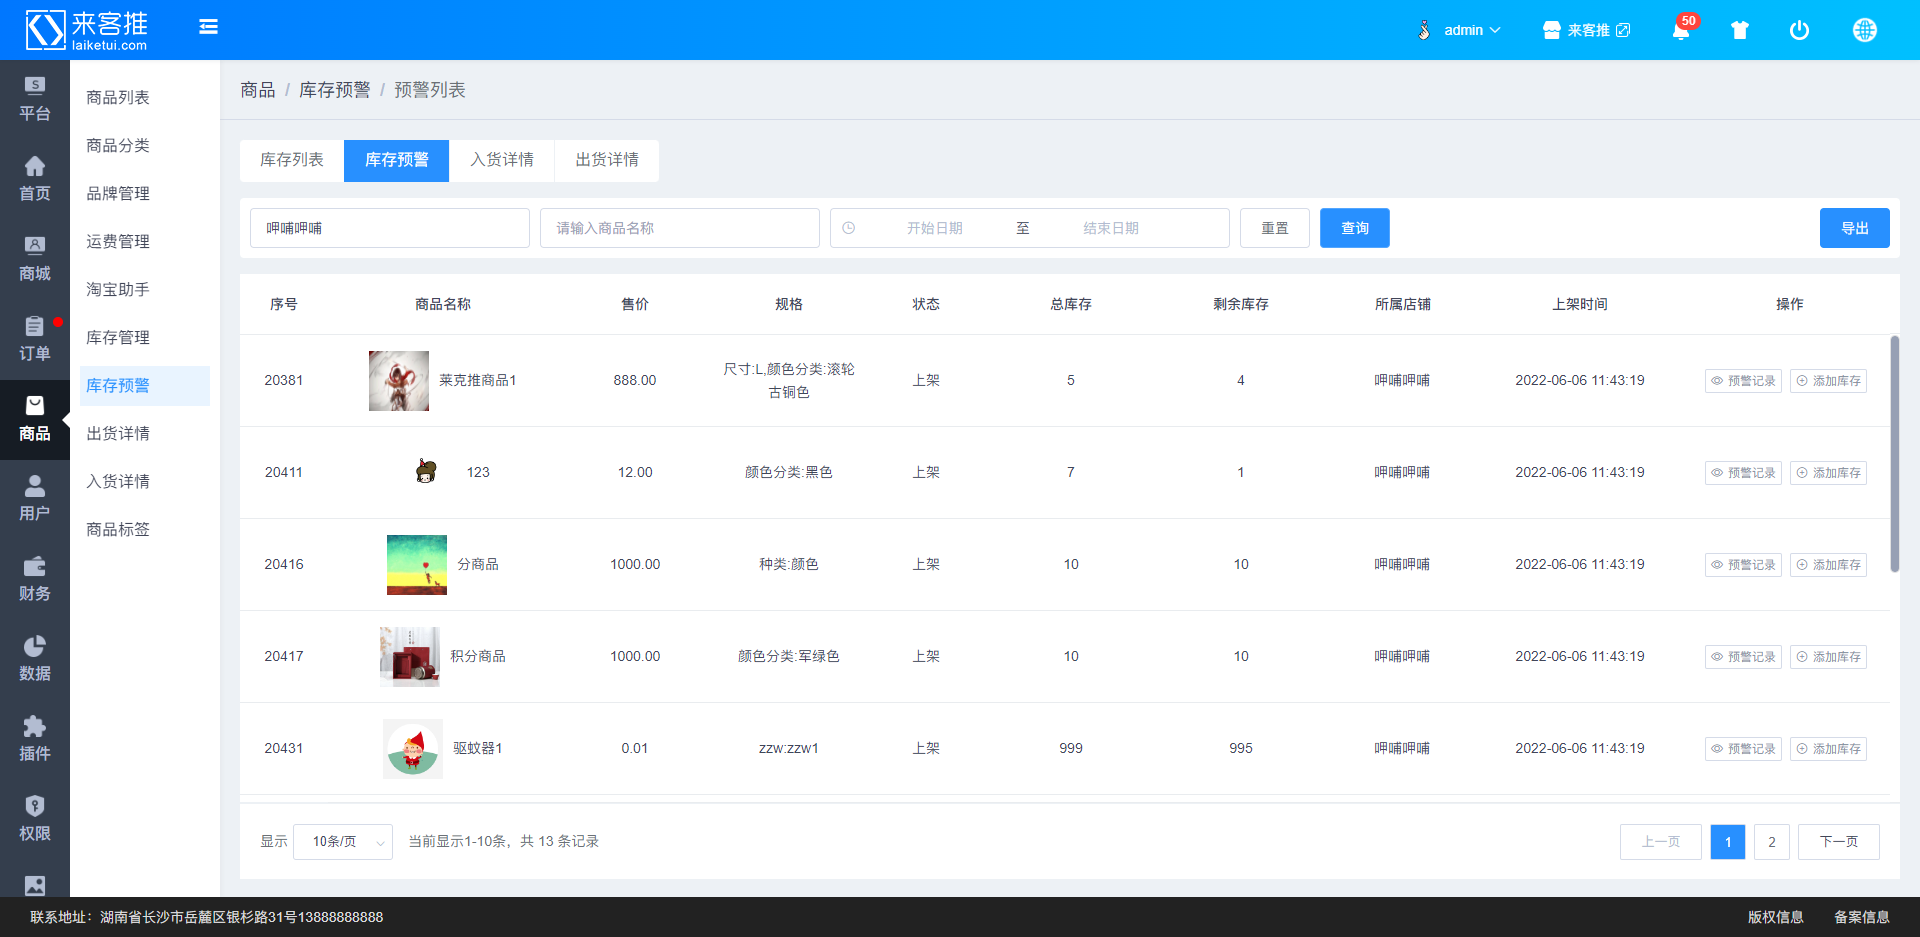The width and height of the screenshot is (1920, 937).
Task: Click the 导出 export button
Action: [x=1855, y=228]
